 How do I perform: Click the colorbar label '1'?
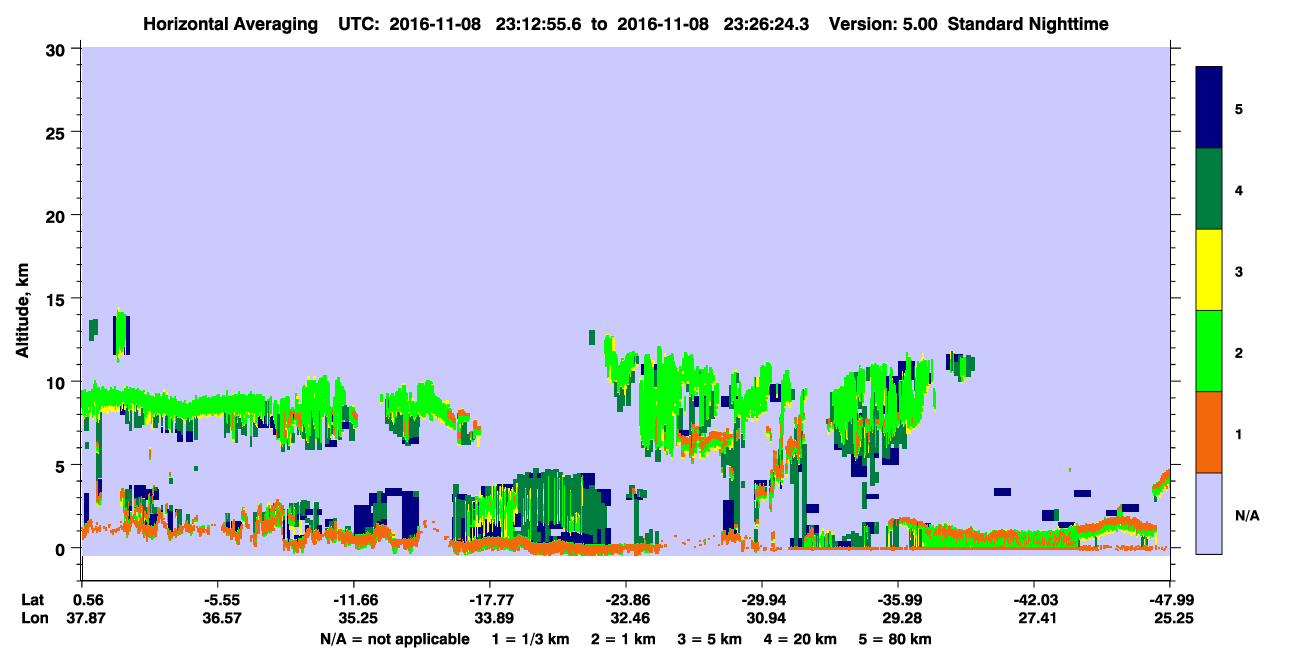(x=1239, y=433)
